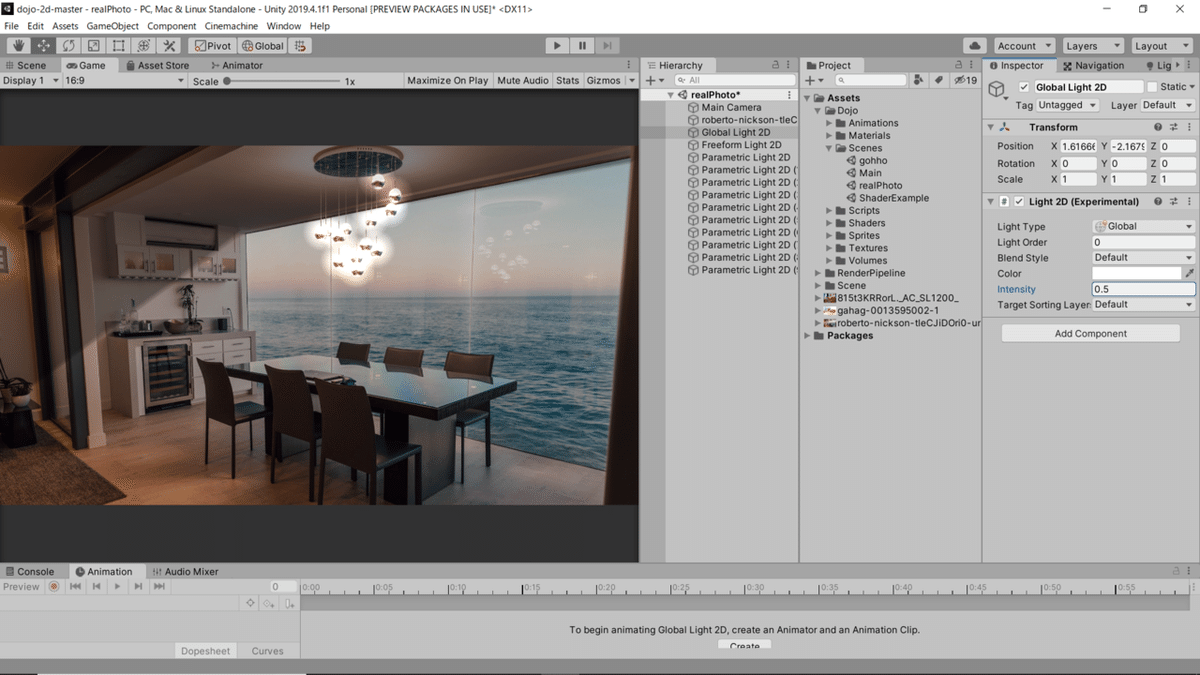Switch to the Scene tab
1200x675 pixels.
tap(25, 65)
